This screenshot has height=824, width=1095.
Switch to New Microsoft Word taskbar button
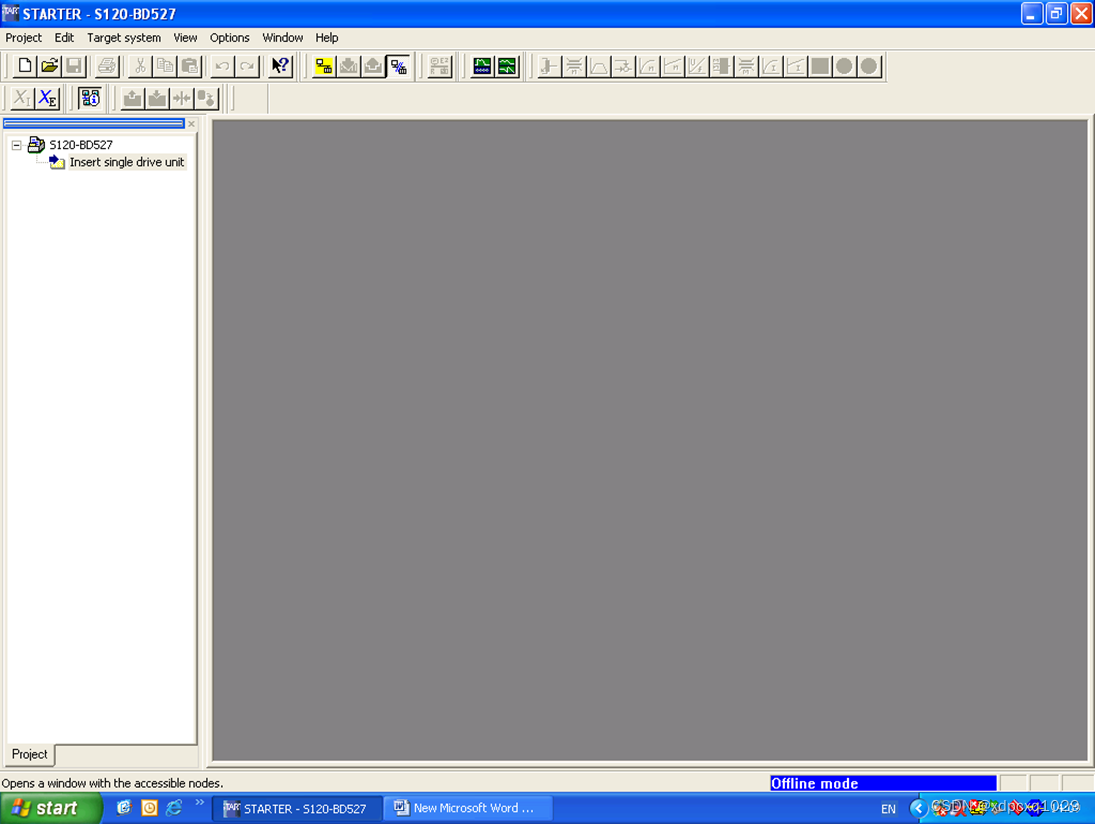pos(468,809)
